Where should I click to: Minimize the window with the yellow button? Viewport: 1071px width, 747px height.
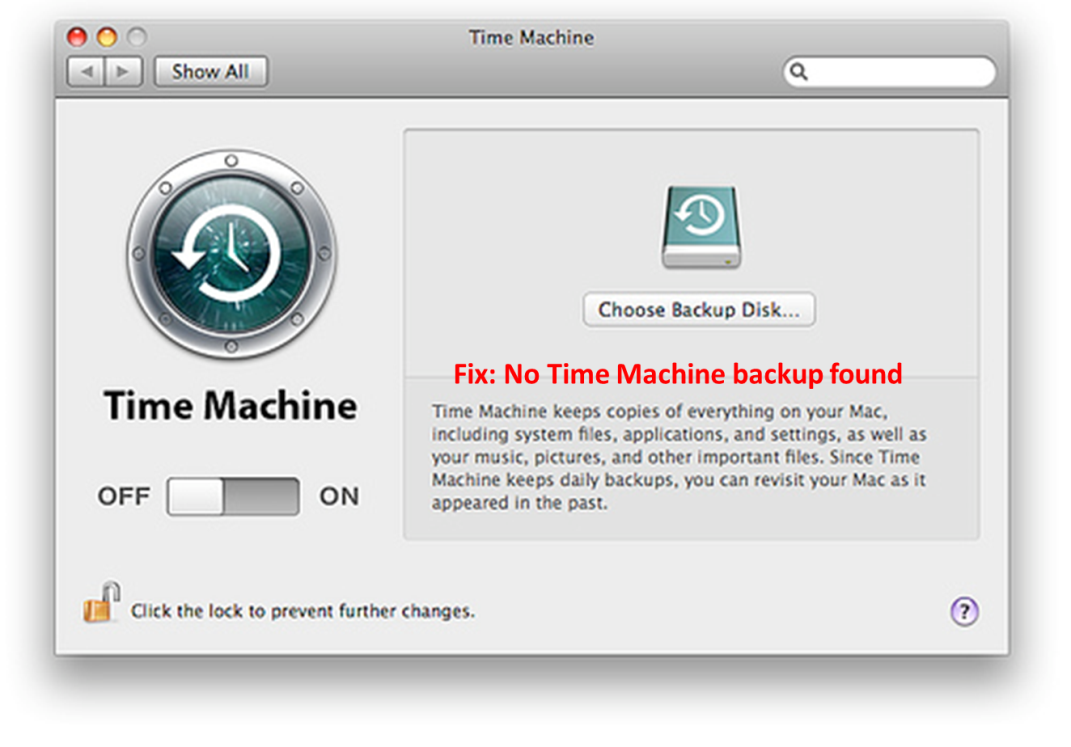106,38
